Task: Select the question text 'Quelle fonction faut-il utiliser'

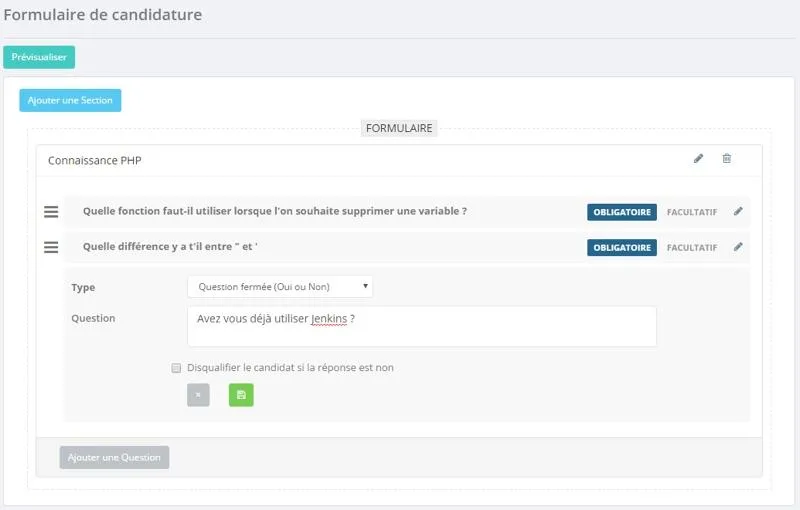Action: (274, 211)
